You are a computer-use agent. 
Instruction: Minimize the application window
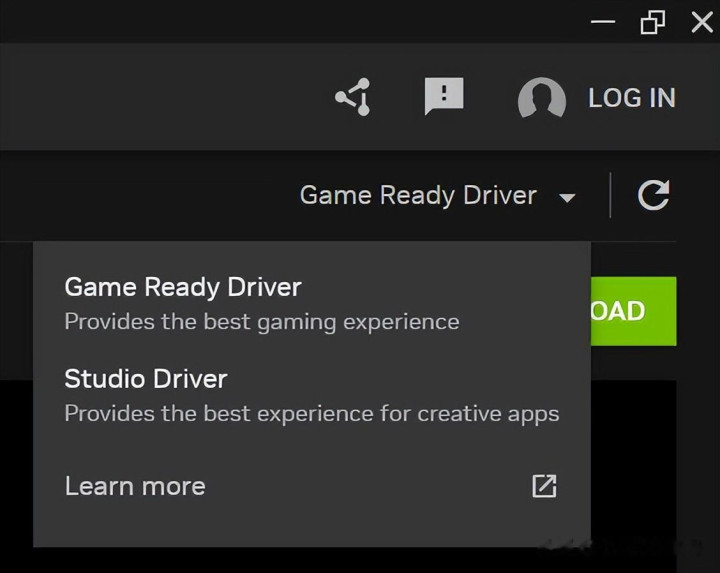pos(603,22)
